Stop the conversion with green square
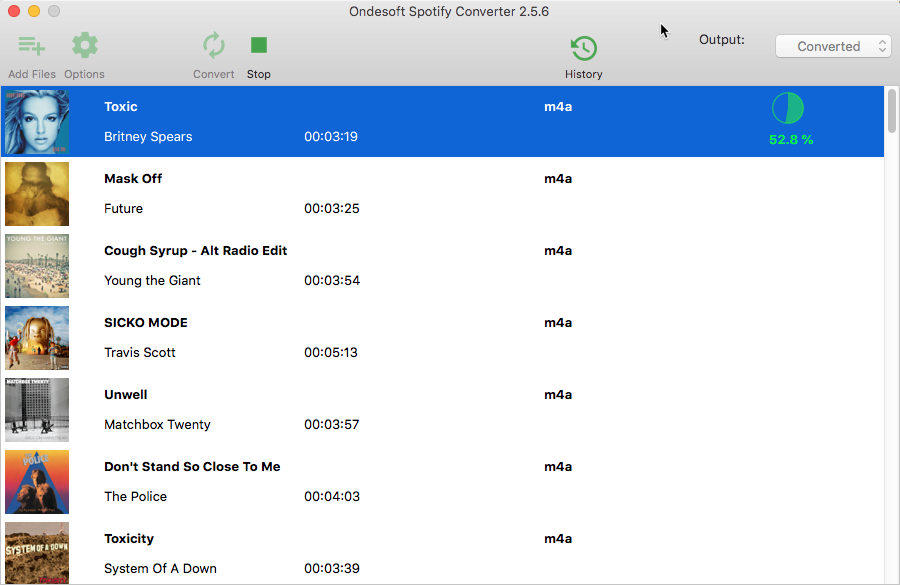 pyautogui.click(x=259, y=45)
